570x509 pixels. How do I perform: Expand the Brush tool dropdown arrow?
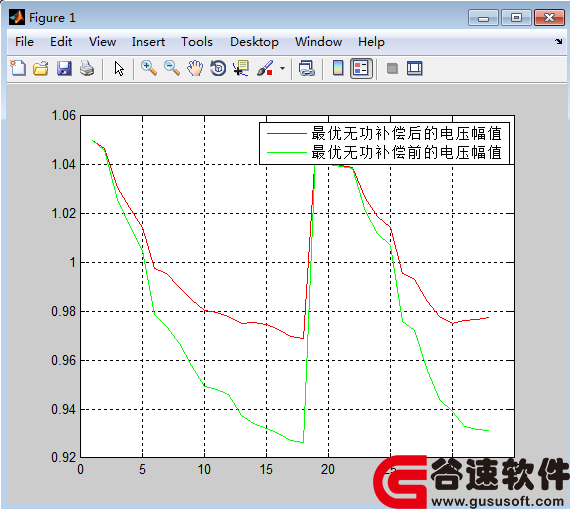pos(282,68)
